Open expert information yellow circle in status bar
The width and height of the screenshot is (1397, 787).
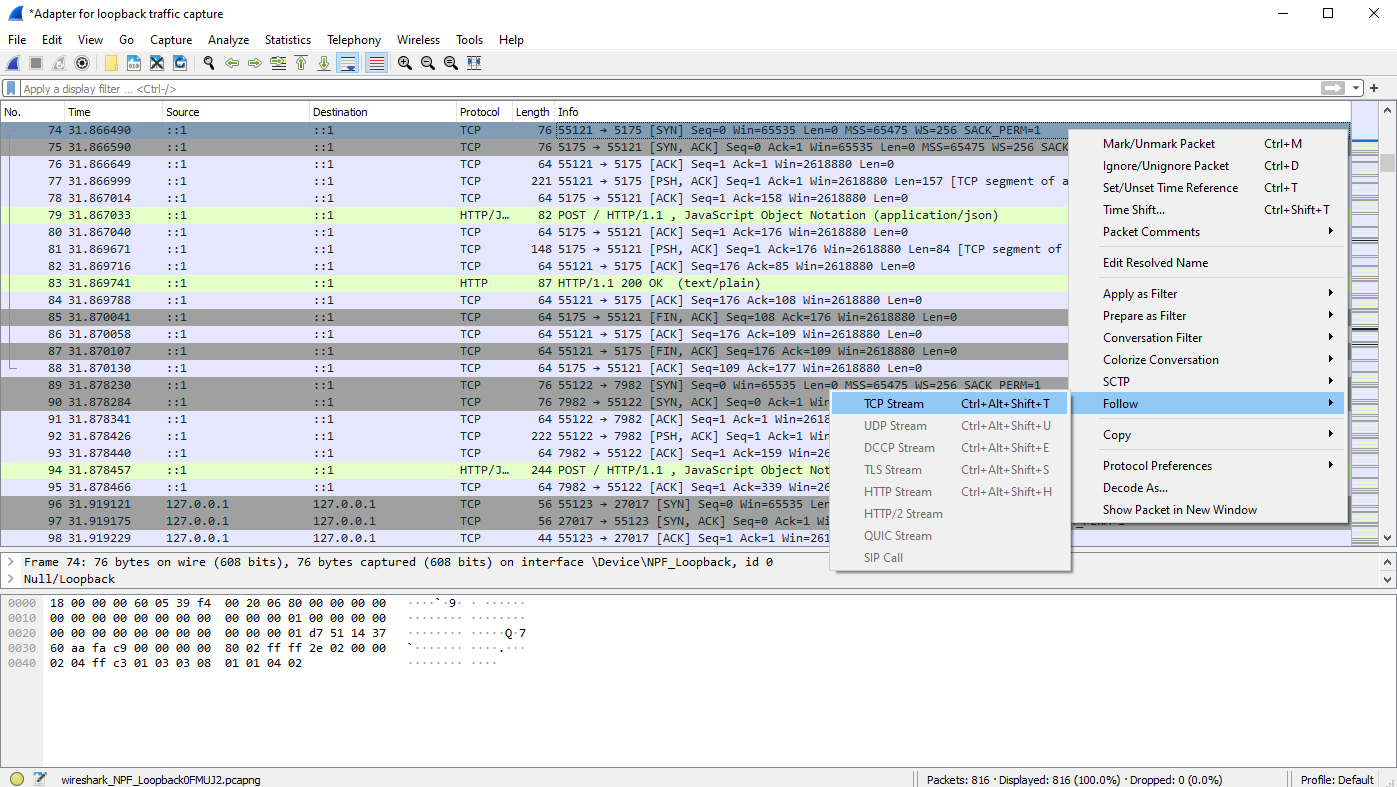point(17,779)
